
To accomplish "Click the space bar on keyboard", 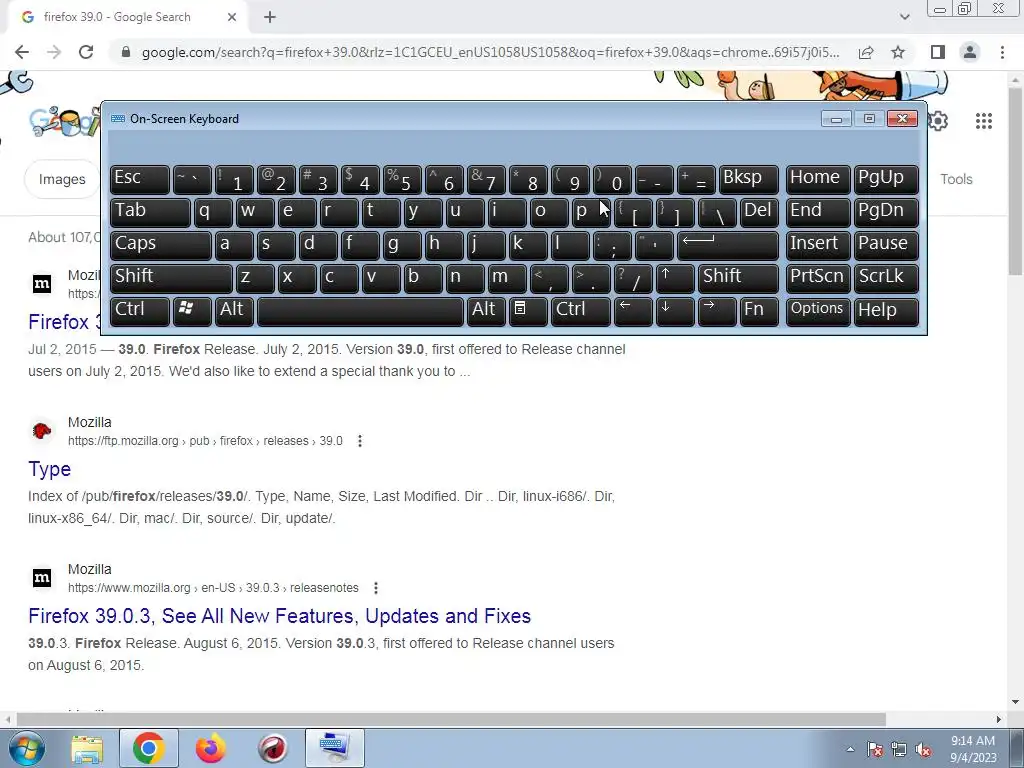I will [x=360, y=311].
